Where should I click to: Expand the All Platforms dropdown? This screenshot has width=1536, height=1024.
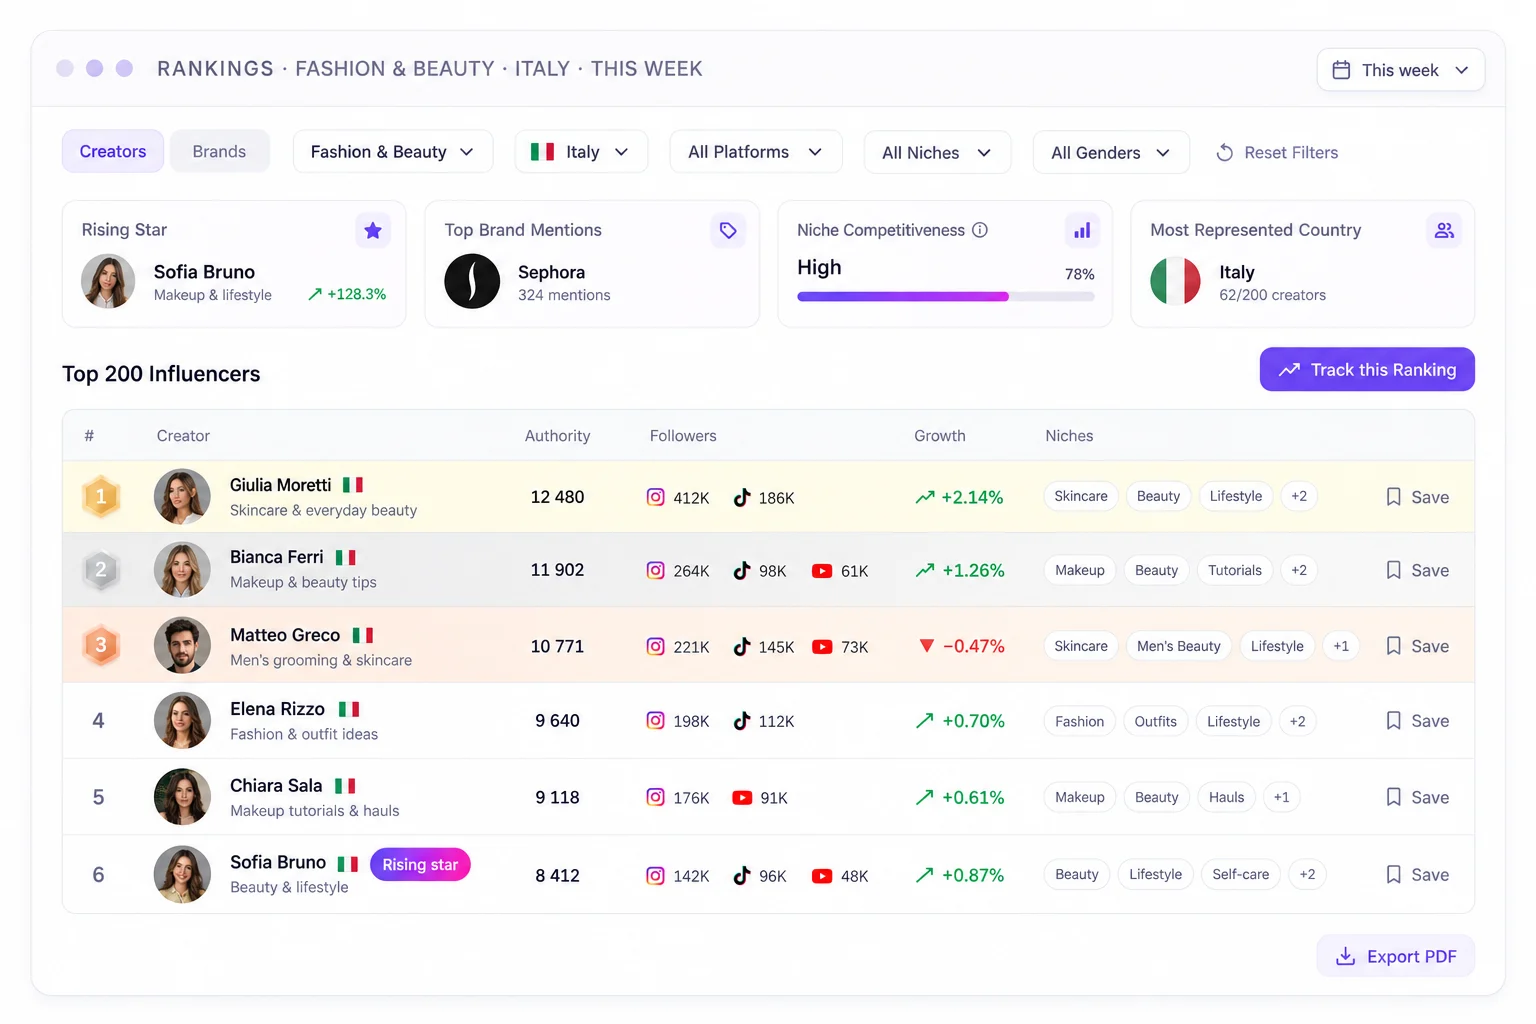coord(756,152)
